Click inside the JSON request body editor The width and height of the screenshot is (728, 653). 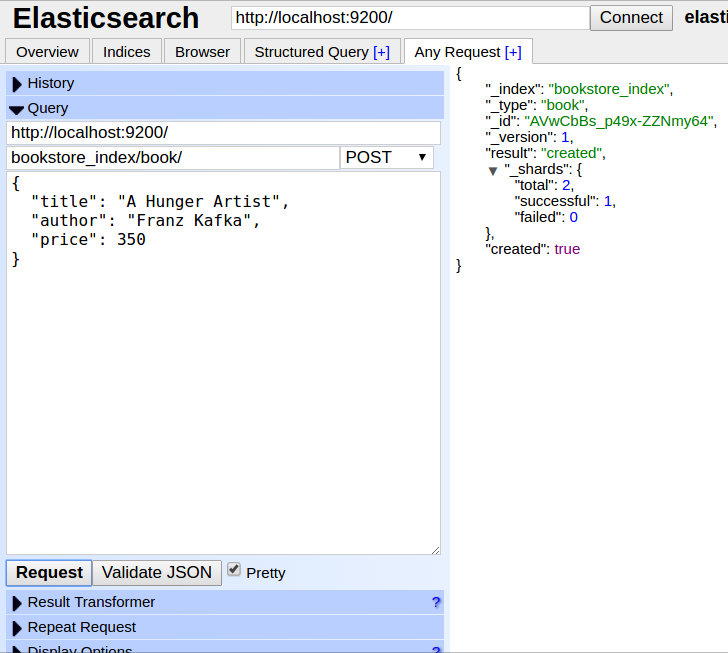223,363
